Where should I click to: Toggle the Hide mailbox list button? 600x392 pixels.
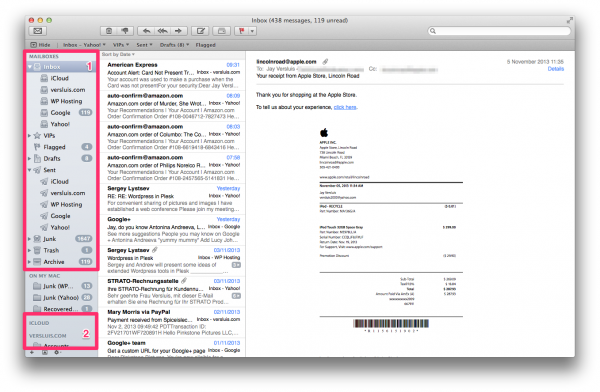click(40, 45)
